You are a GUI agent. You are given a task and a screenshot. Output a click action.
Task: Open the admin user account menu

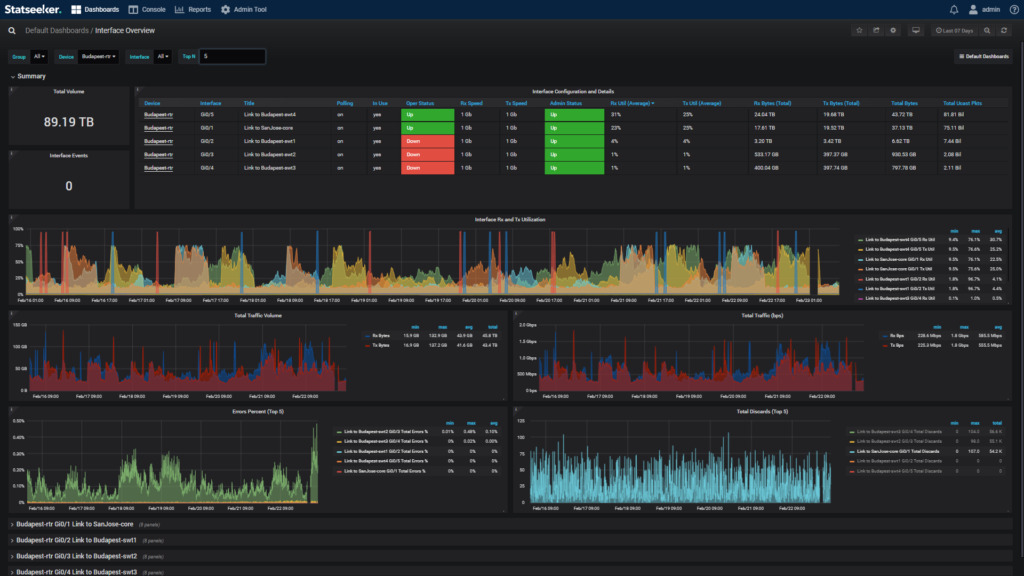pyautogui.click(x=984, y=9)
